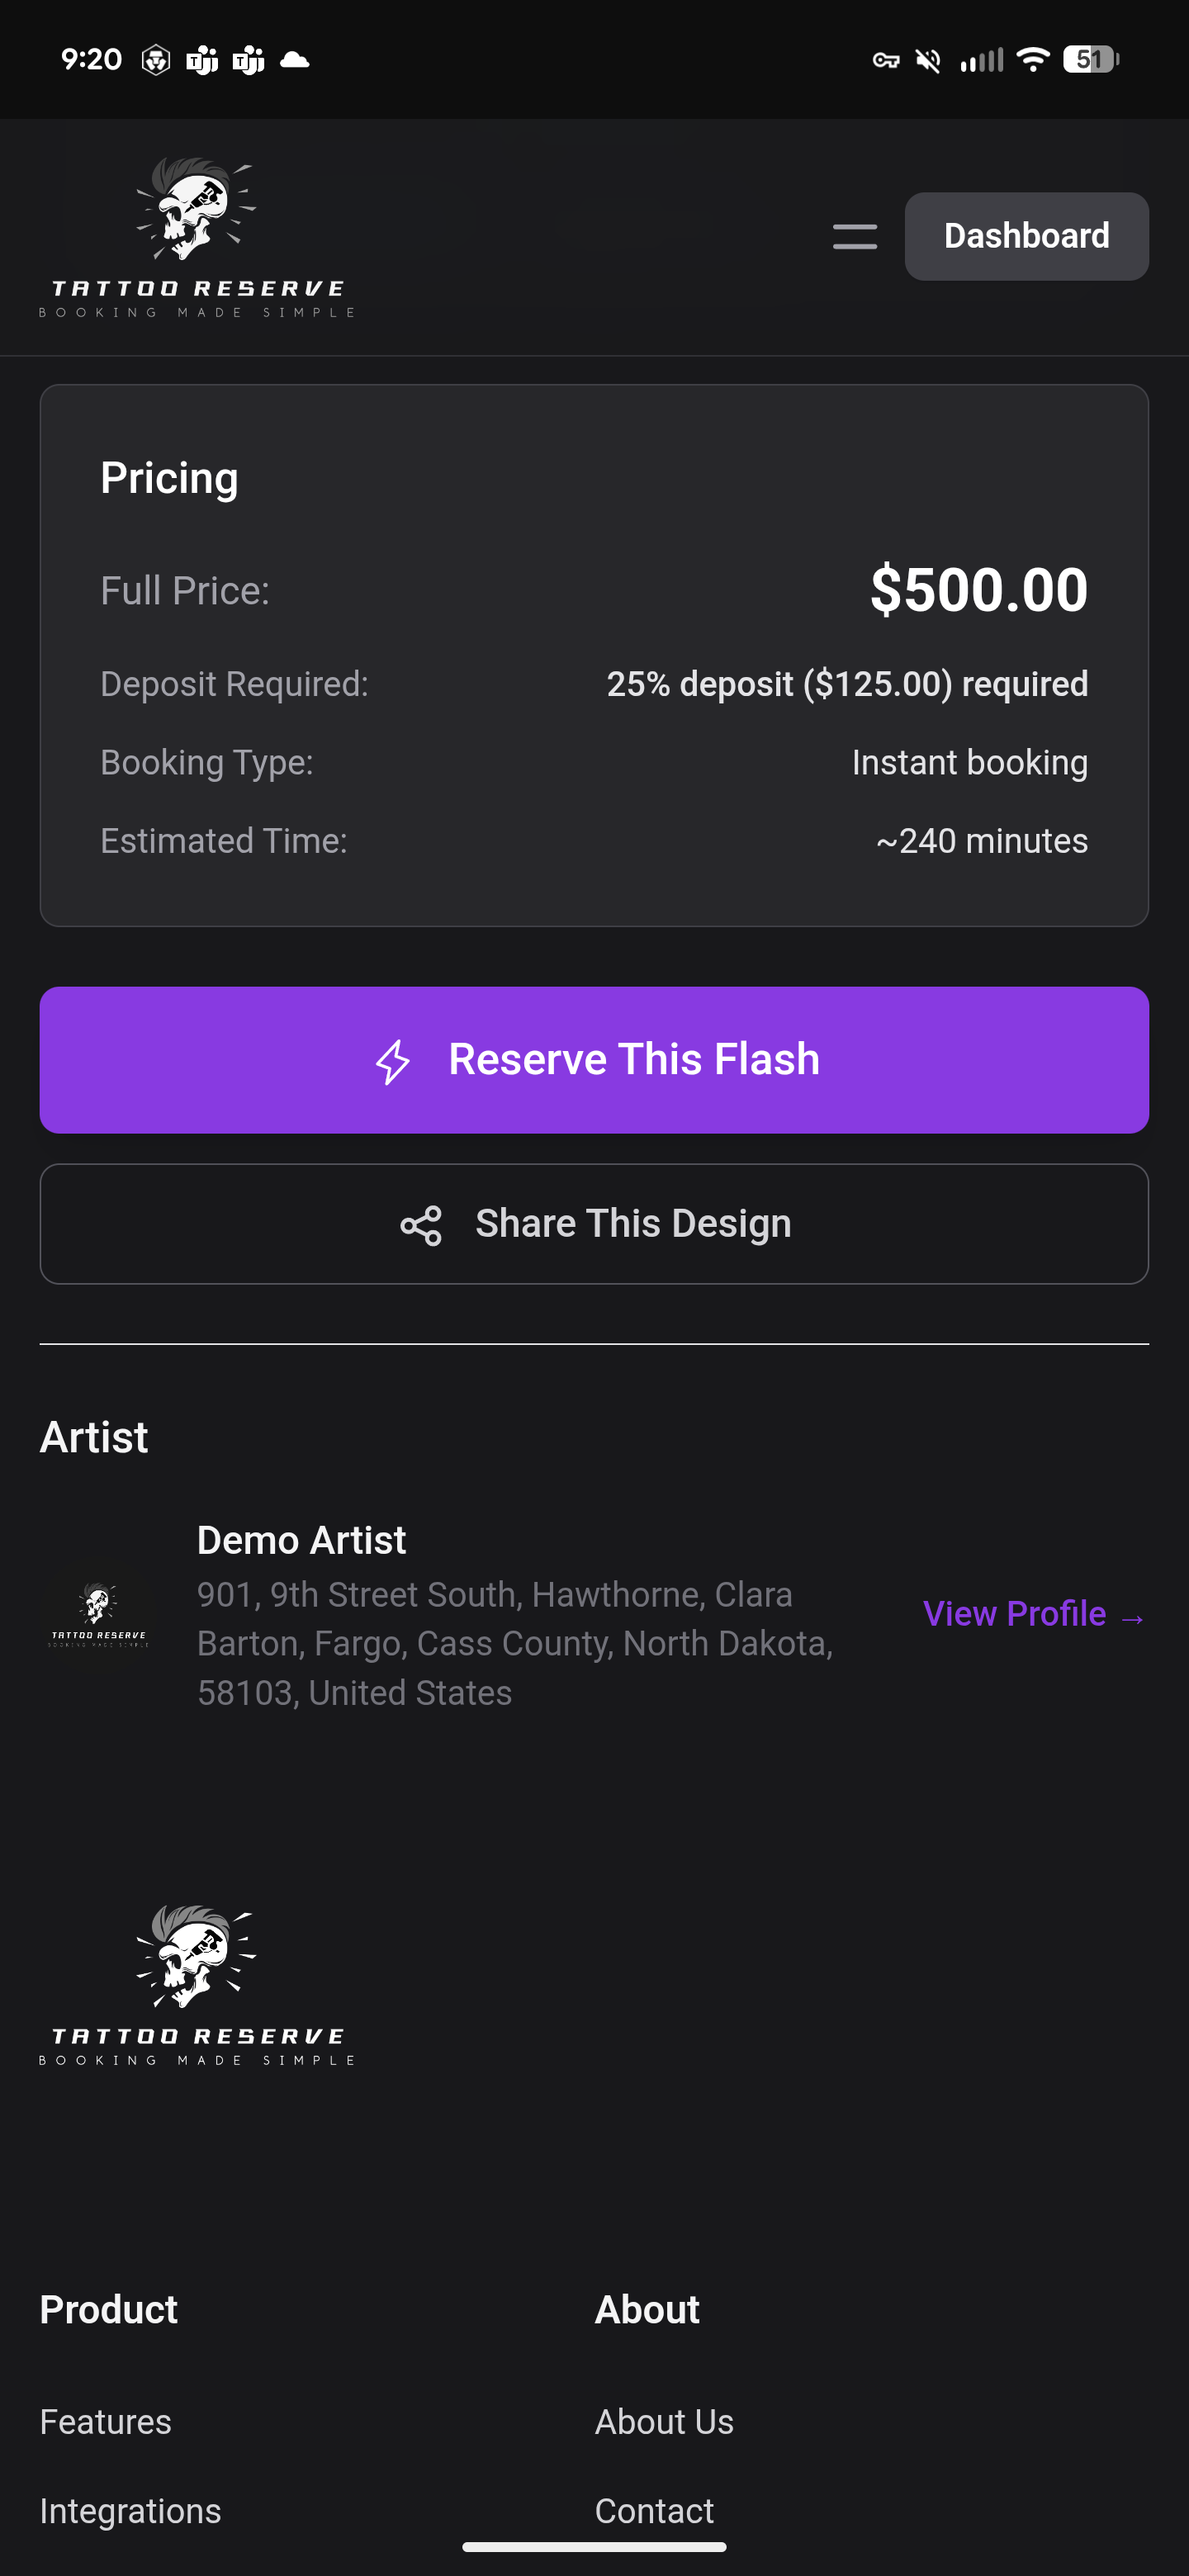The image size is (1189, 2576).
Task: Tap the cloud notification icon
Action: [x=294, y=61]
